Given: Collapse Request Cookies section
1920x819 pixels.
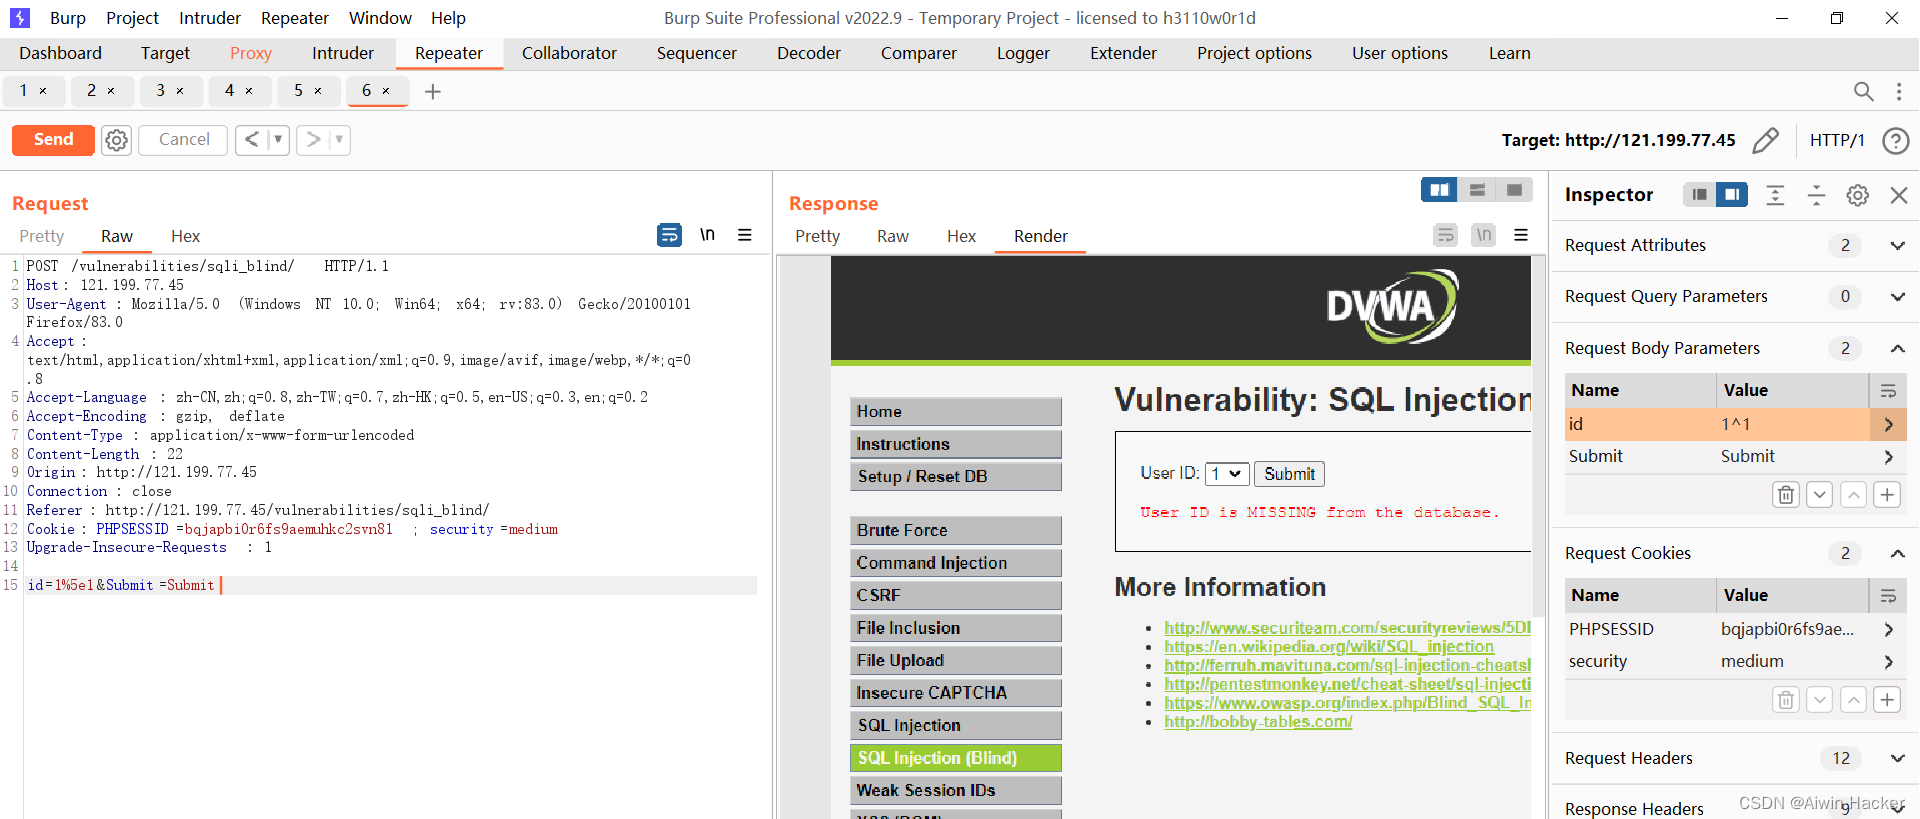Looking at the screenshot, I should 1897,554.
